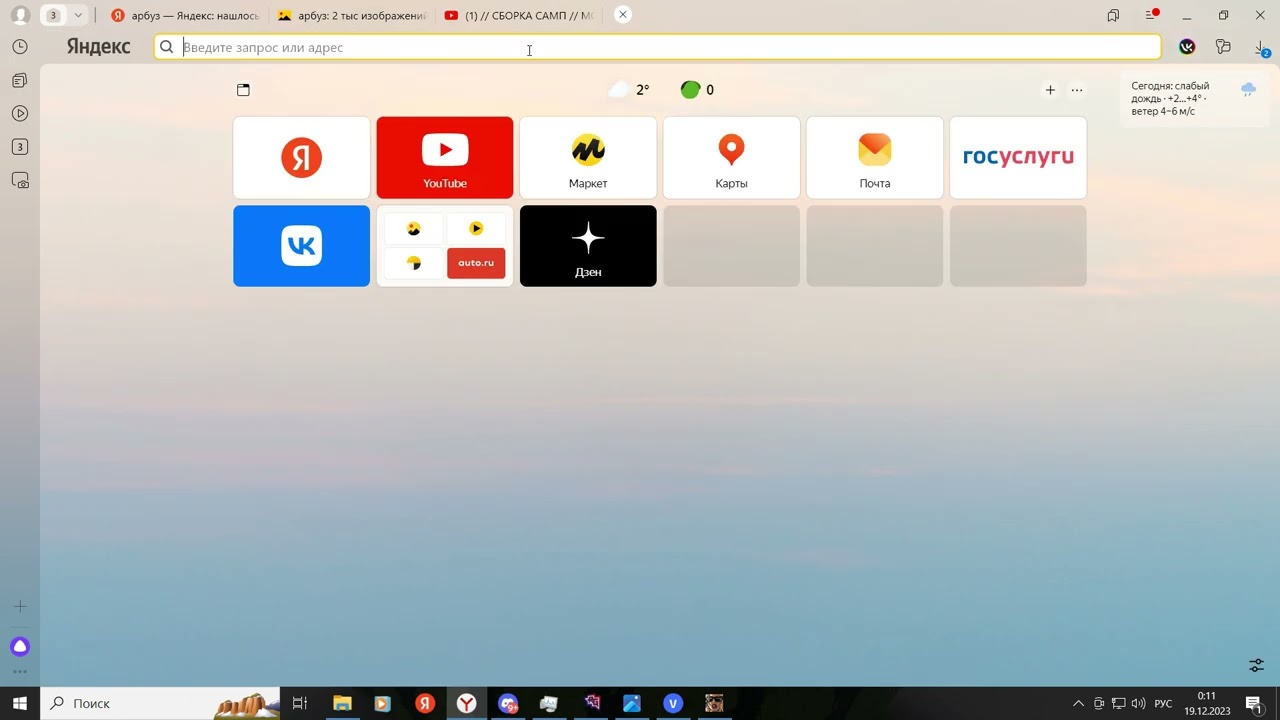Open the Почта tile

click(875, 157)
